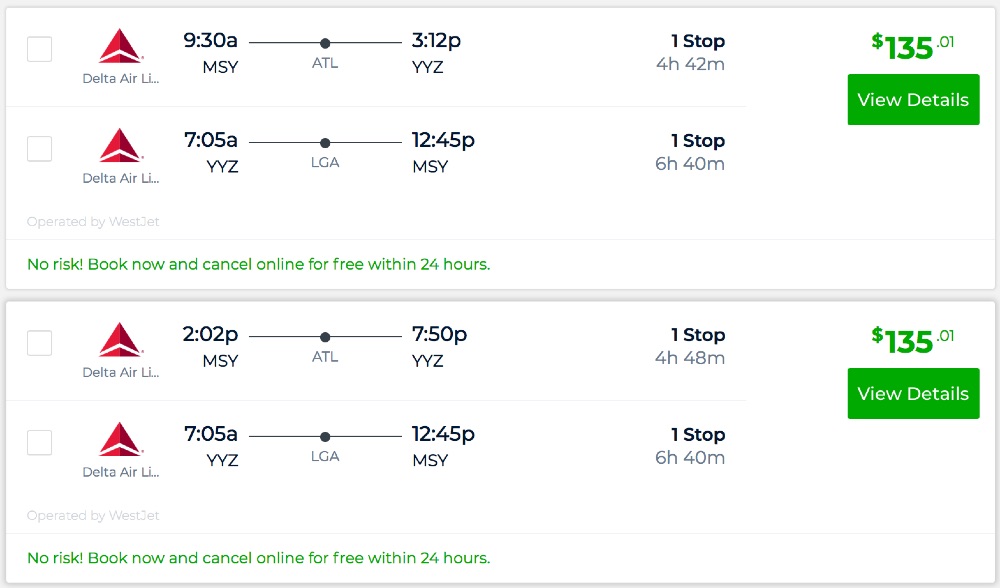Click LGA stop dot on return below 9:30a flight
Viewport: 1000px width, 588px height.
pos(325,143)
